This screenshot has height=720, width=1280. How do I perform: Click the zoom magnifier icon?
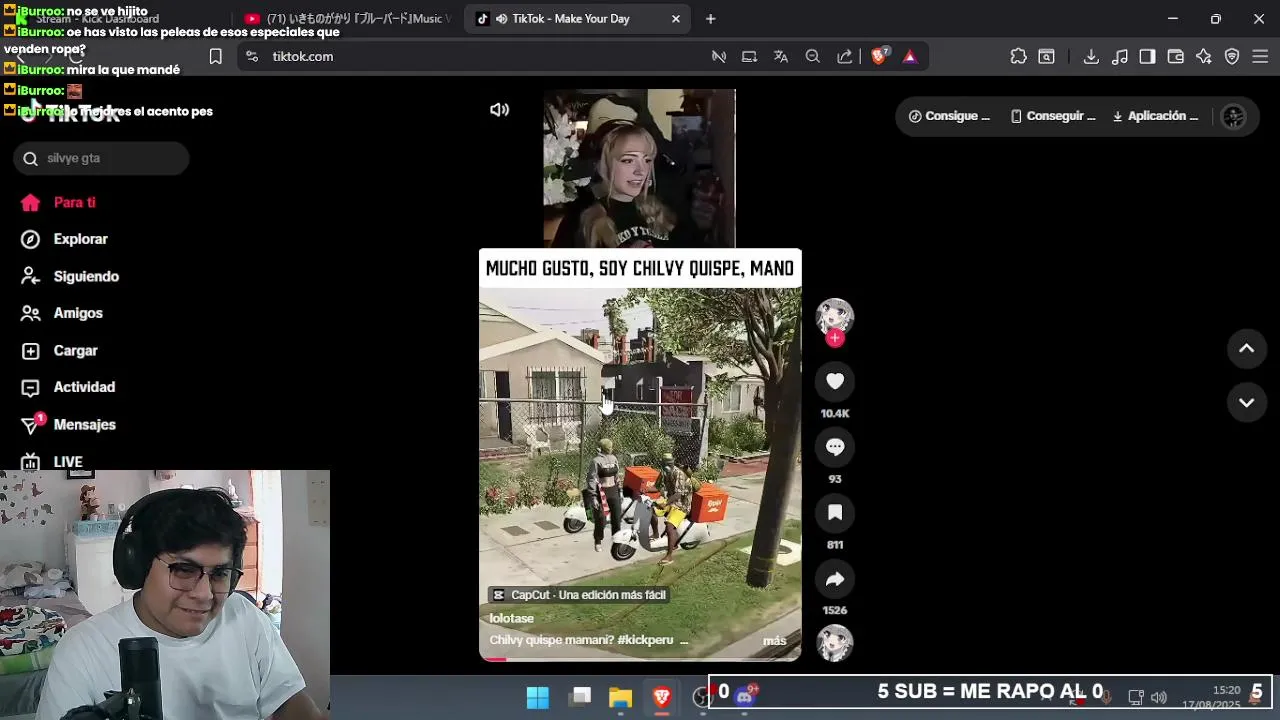[x=813, y=57]
